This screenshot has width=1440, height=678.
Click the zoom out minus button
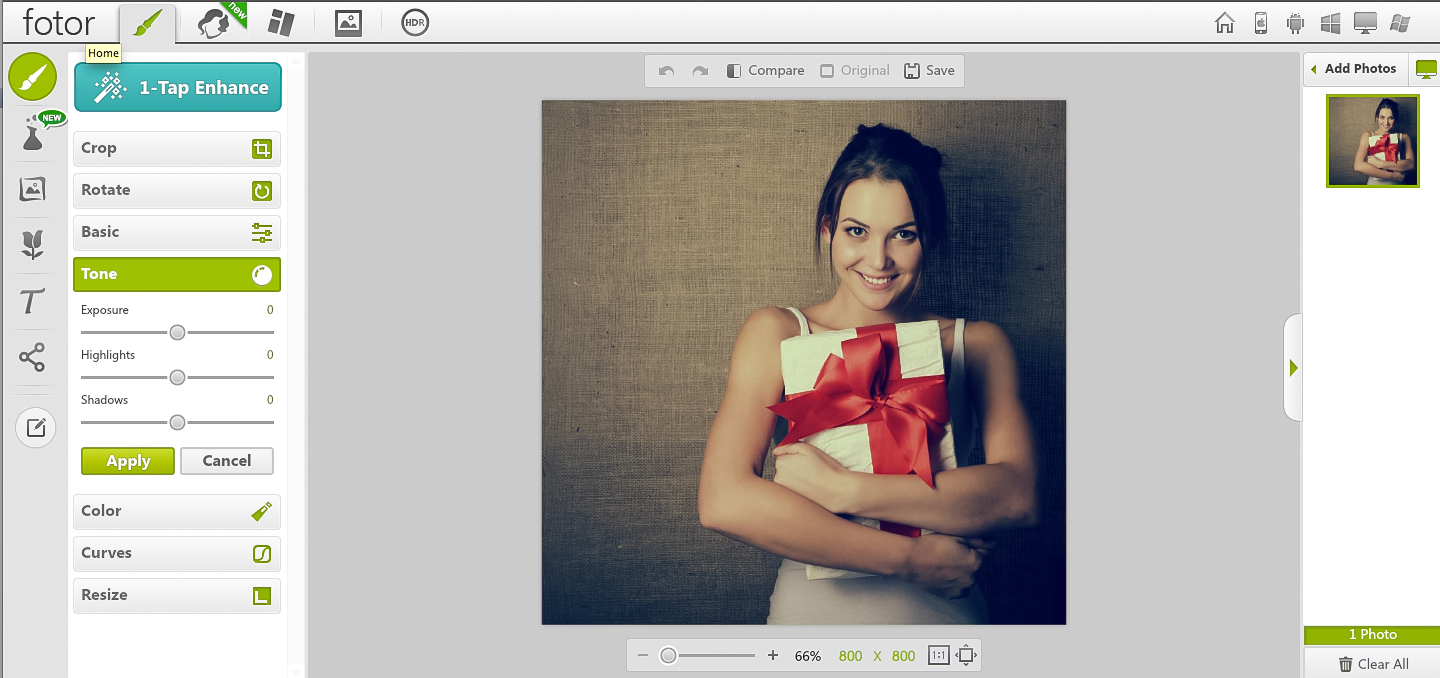(642, 656)
